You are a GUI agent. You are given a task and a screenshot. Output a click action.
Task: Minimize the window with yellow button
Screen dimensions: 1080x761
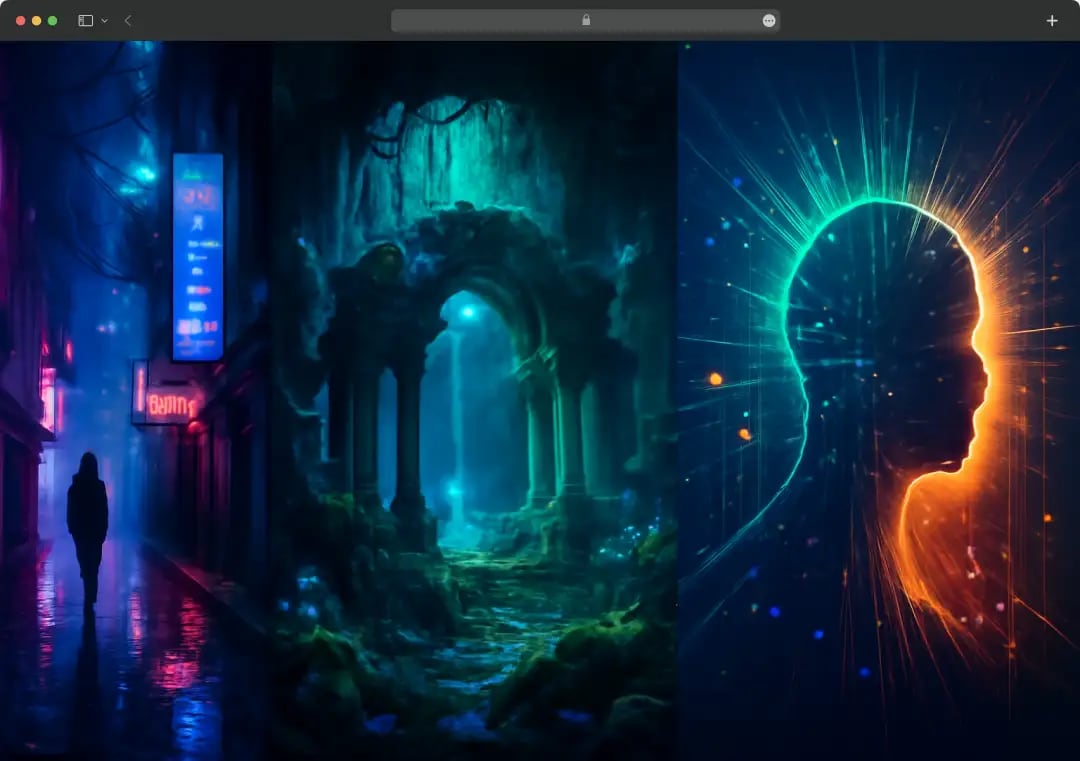(x=37, y=21)
